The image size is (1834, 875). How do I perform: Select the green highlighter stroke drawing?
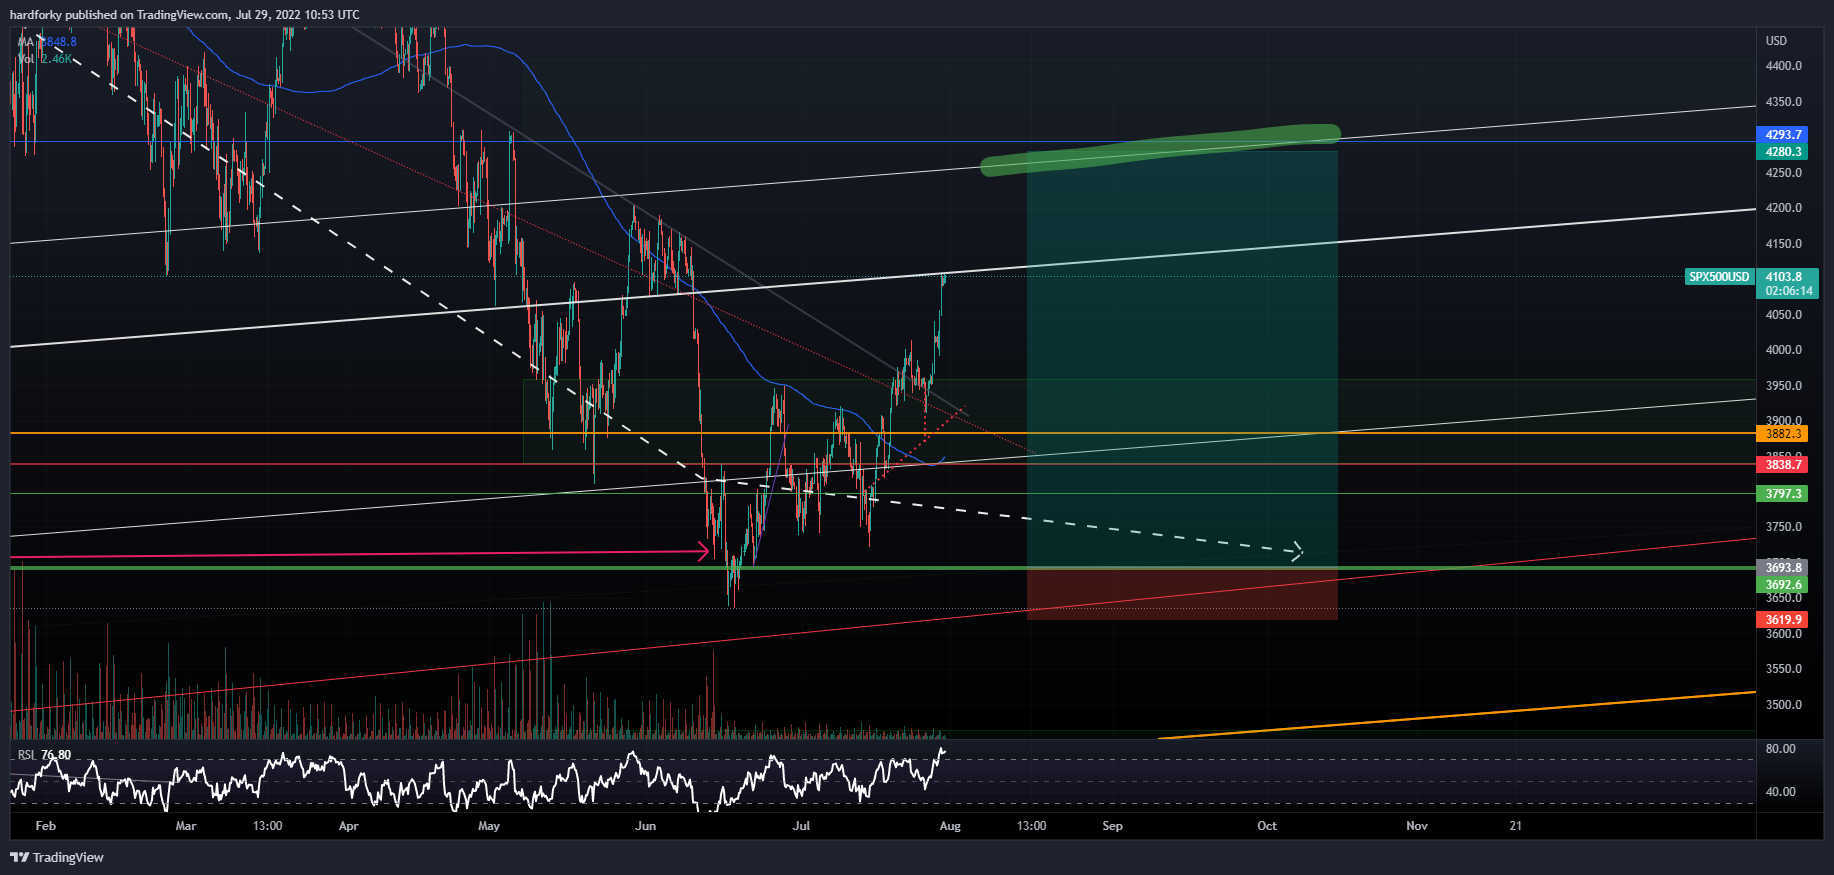1160,150
